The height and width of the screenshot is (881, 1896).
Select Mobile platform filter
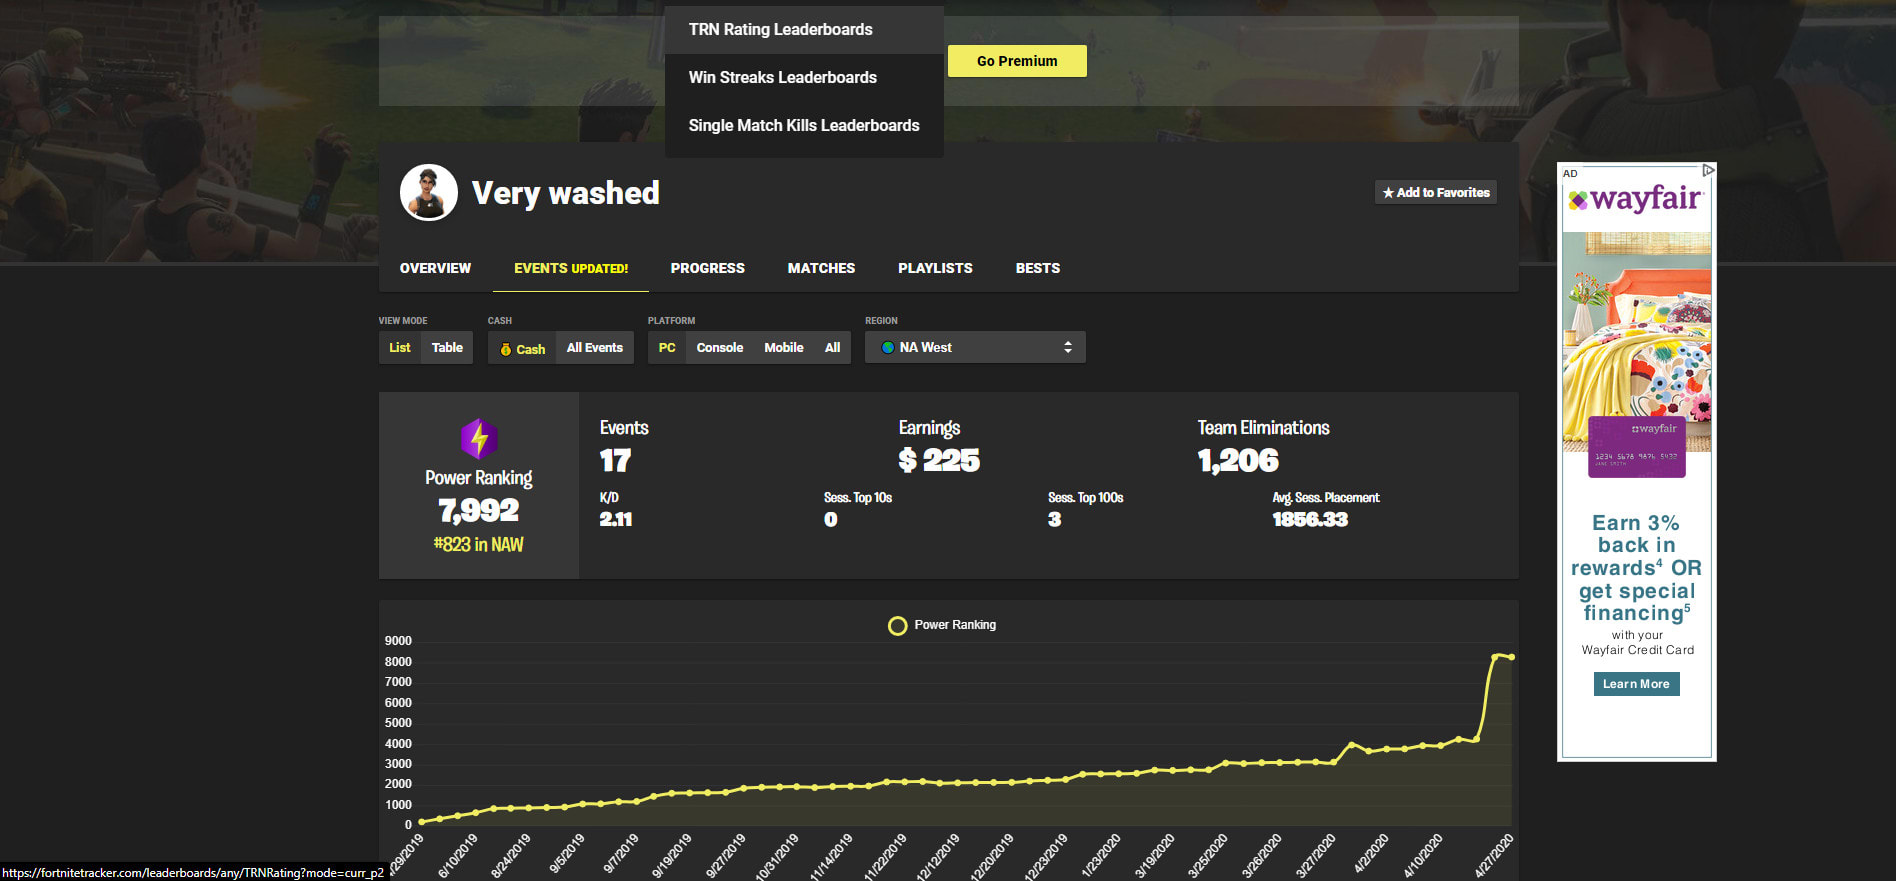(784, 348)
